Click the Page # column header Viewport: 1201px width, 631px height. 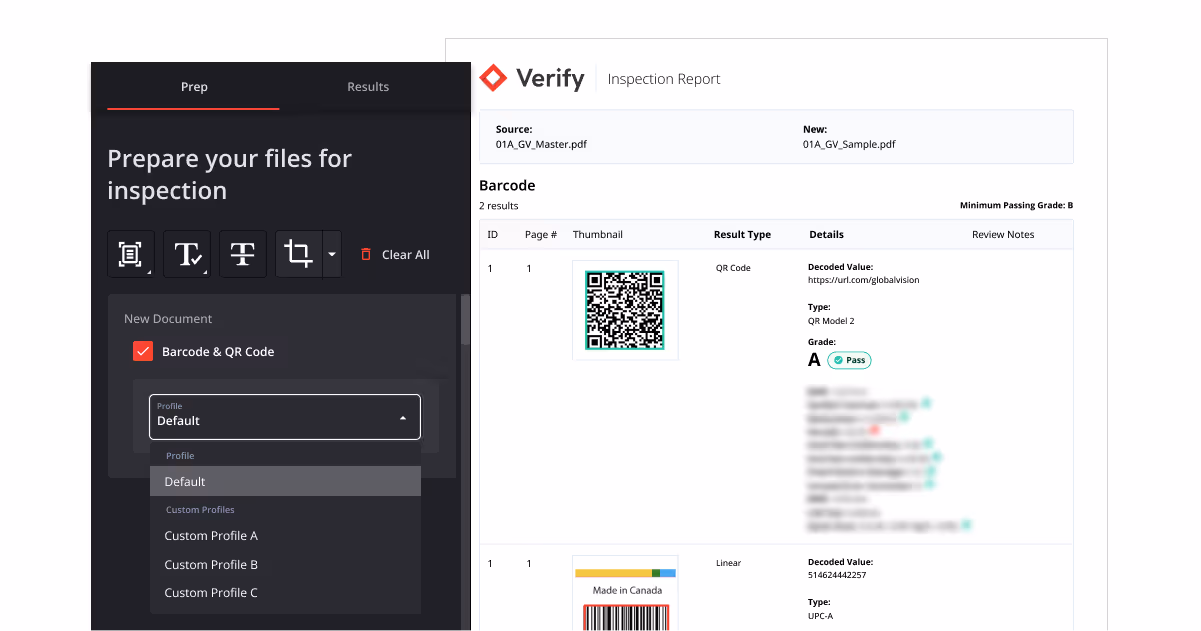541,235
